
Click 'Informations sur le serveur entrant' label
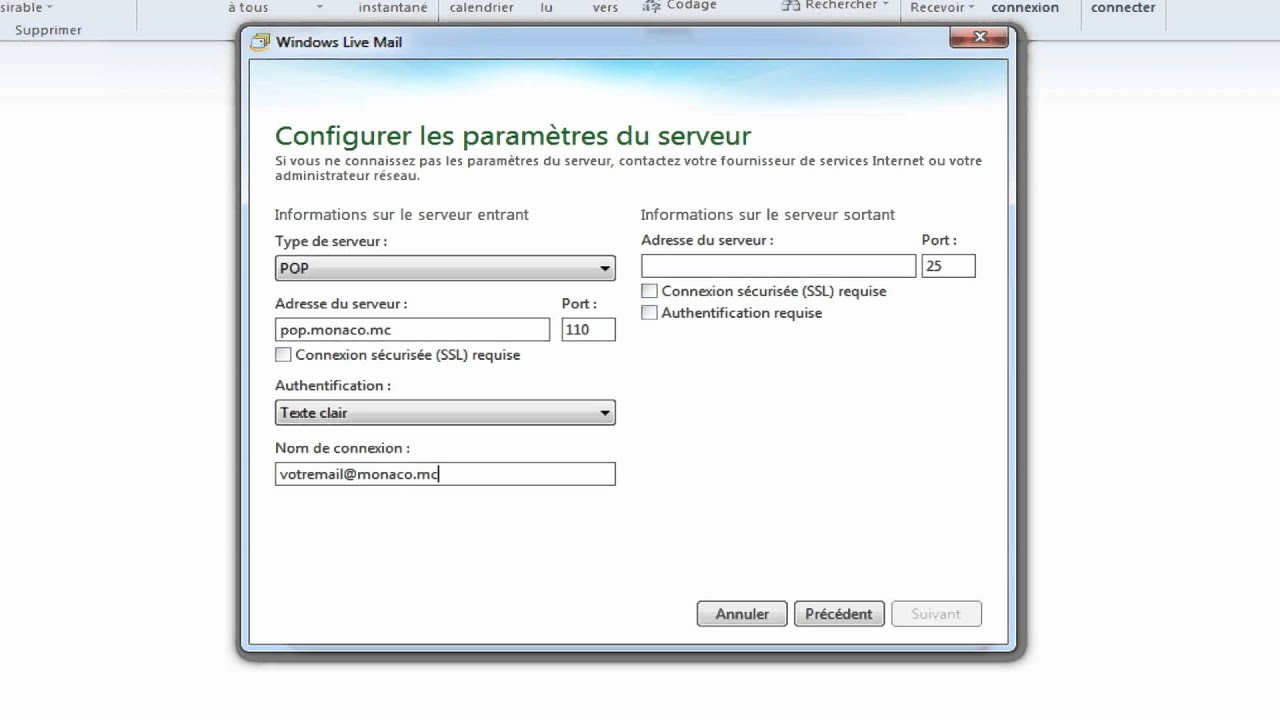point(402,214)
